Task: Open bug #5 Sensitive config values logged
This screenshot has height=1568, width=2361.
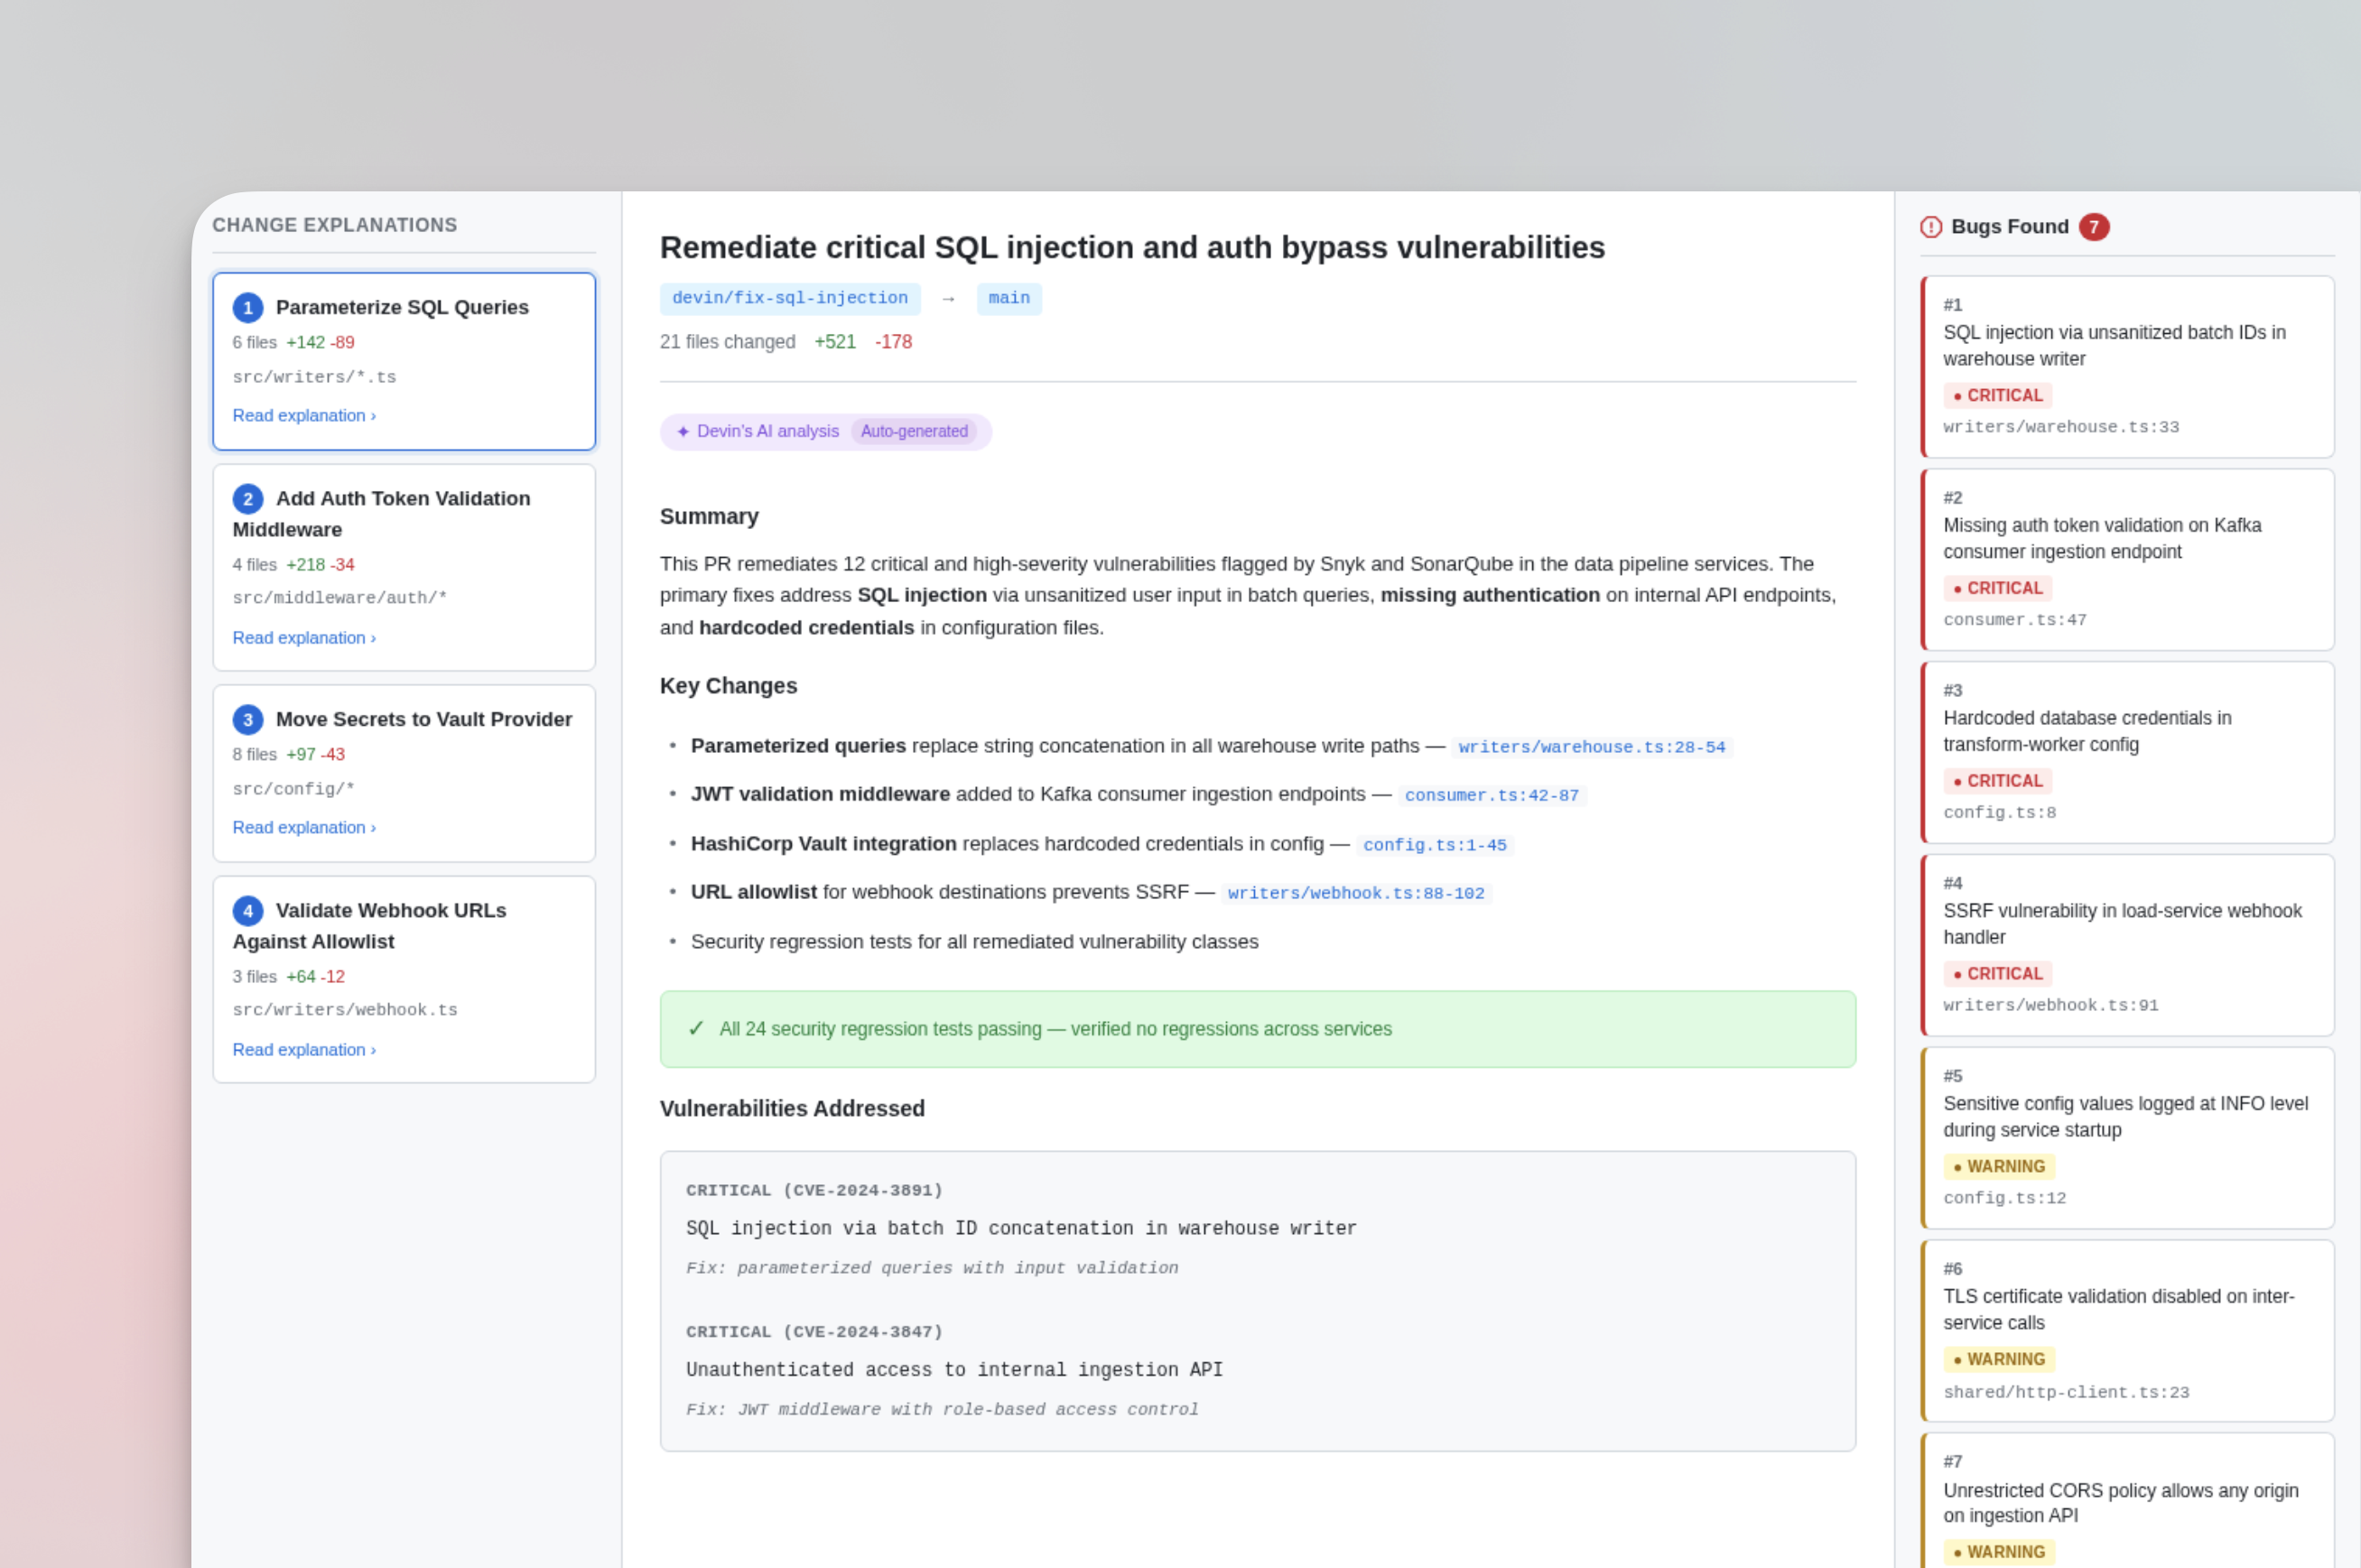Action: [2127, 1139]
